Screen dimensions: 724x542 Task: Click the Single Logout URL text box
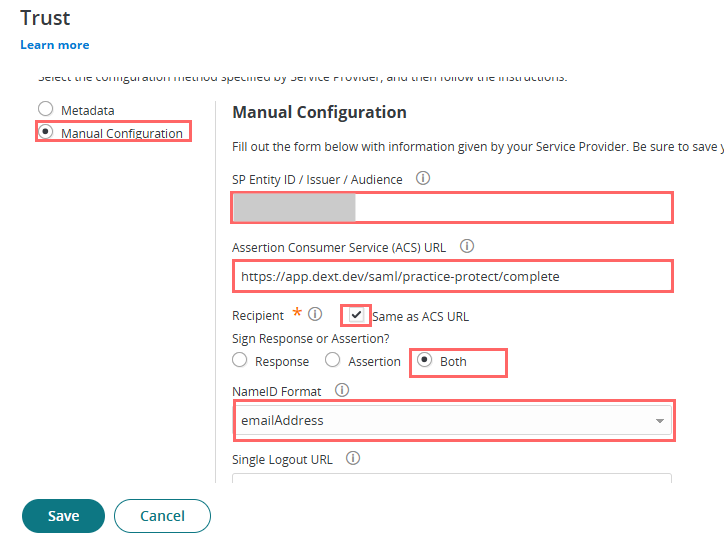(x=452, y=479)
